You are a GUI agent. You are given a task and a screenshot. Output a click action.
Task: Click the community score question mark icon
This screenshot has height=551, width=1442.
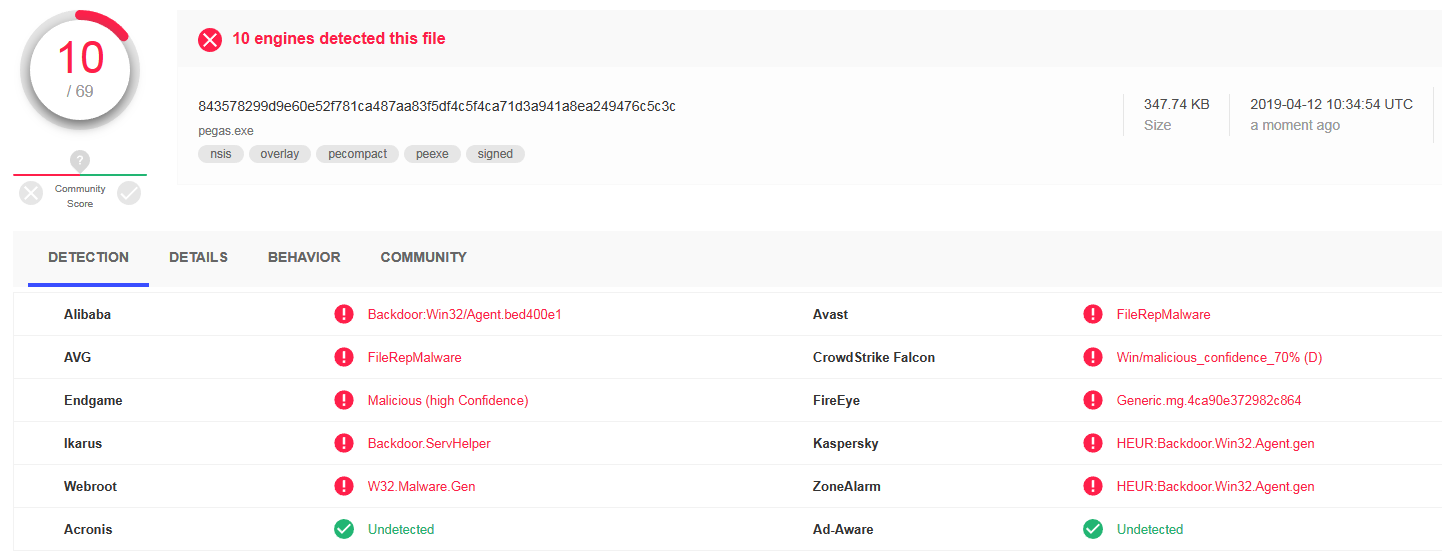(x=80, y=160)
